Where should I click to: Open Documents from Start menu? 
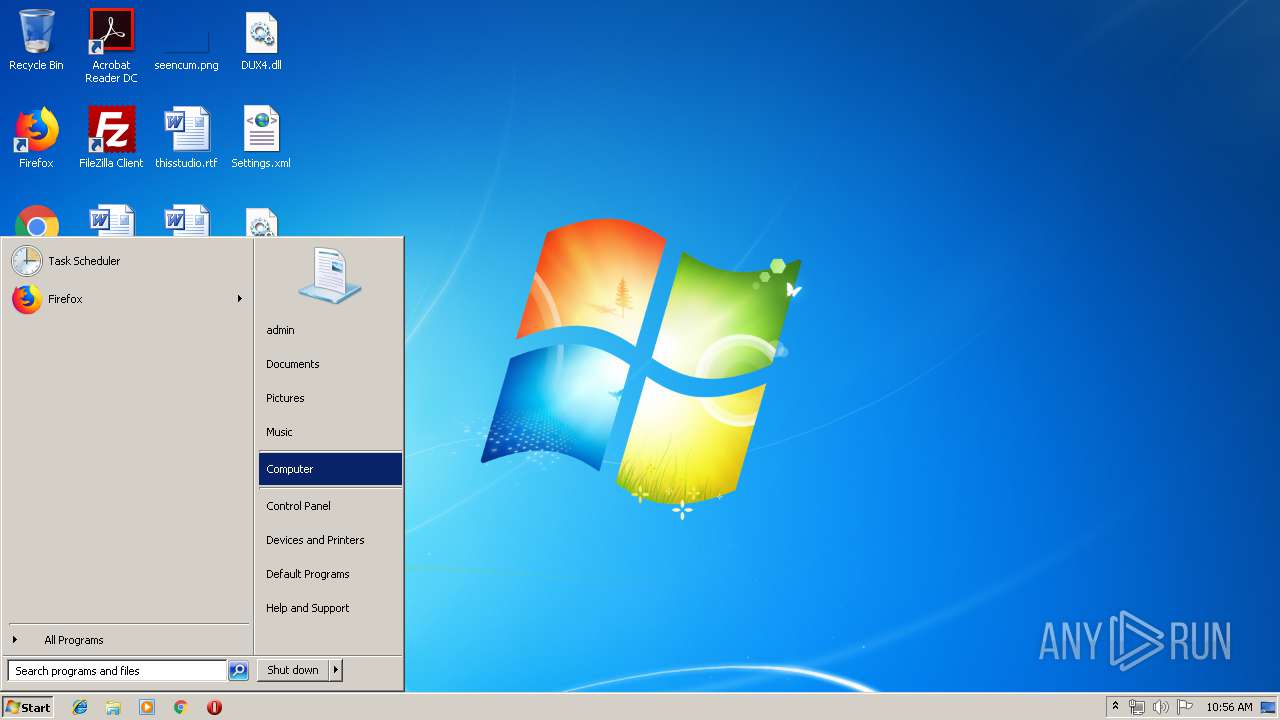(x=330, y=364)
